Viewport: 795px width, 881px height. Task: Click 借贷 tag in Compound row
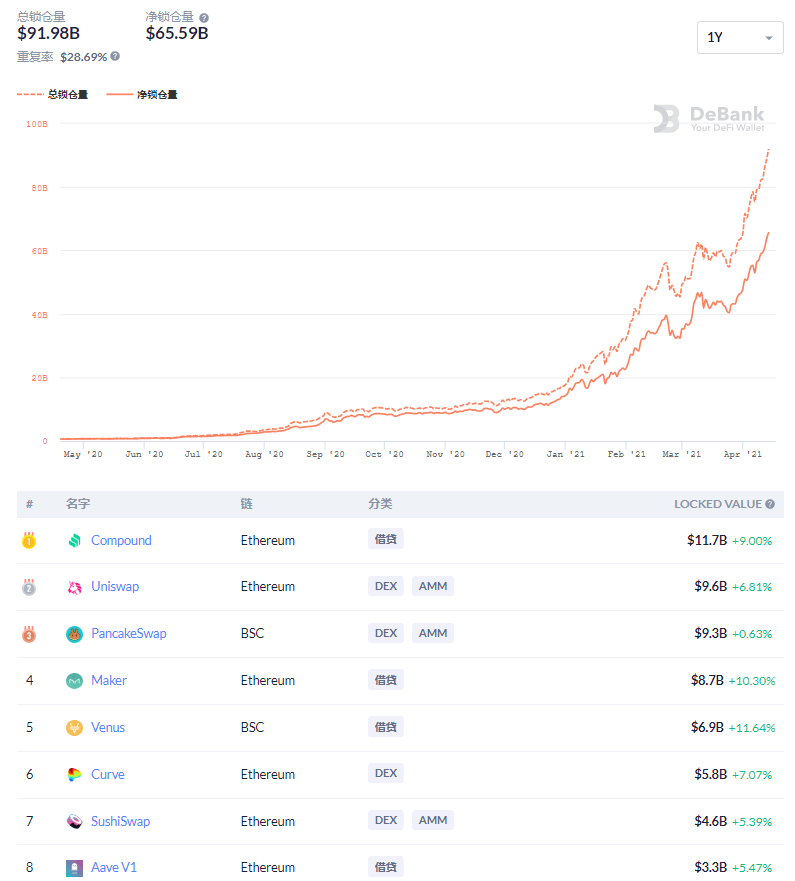pyautogui.click(x=385, y=539)
